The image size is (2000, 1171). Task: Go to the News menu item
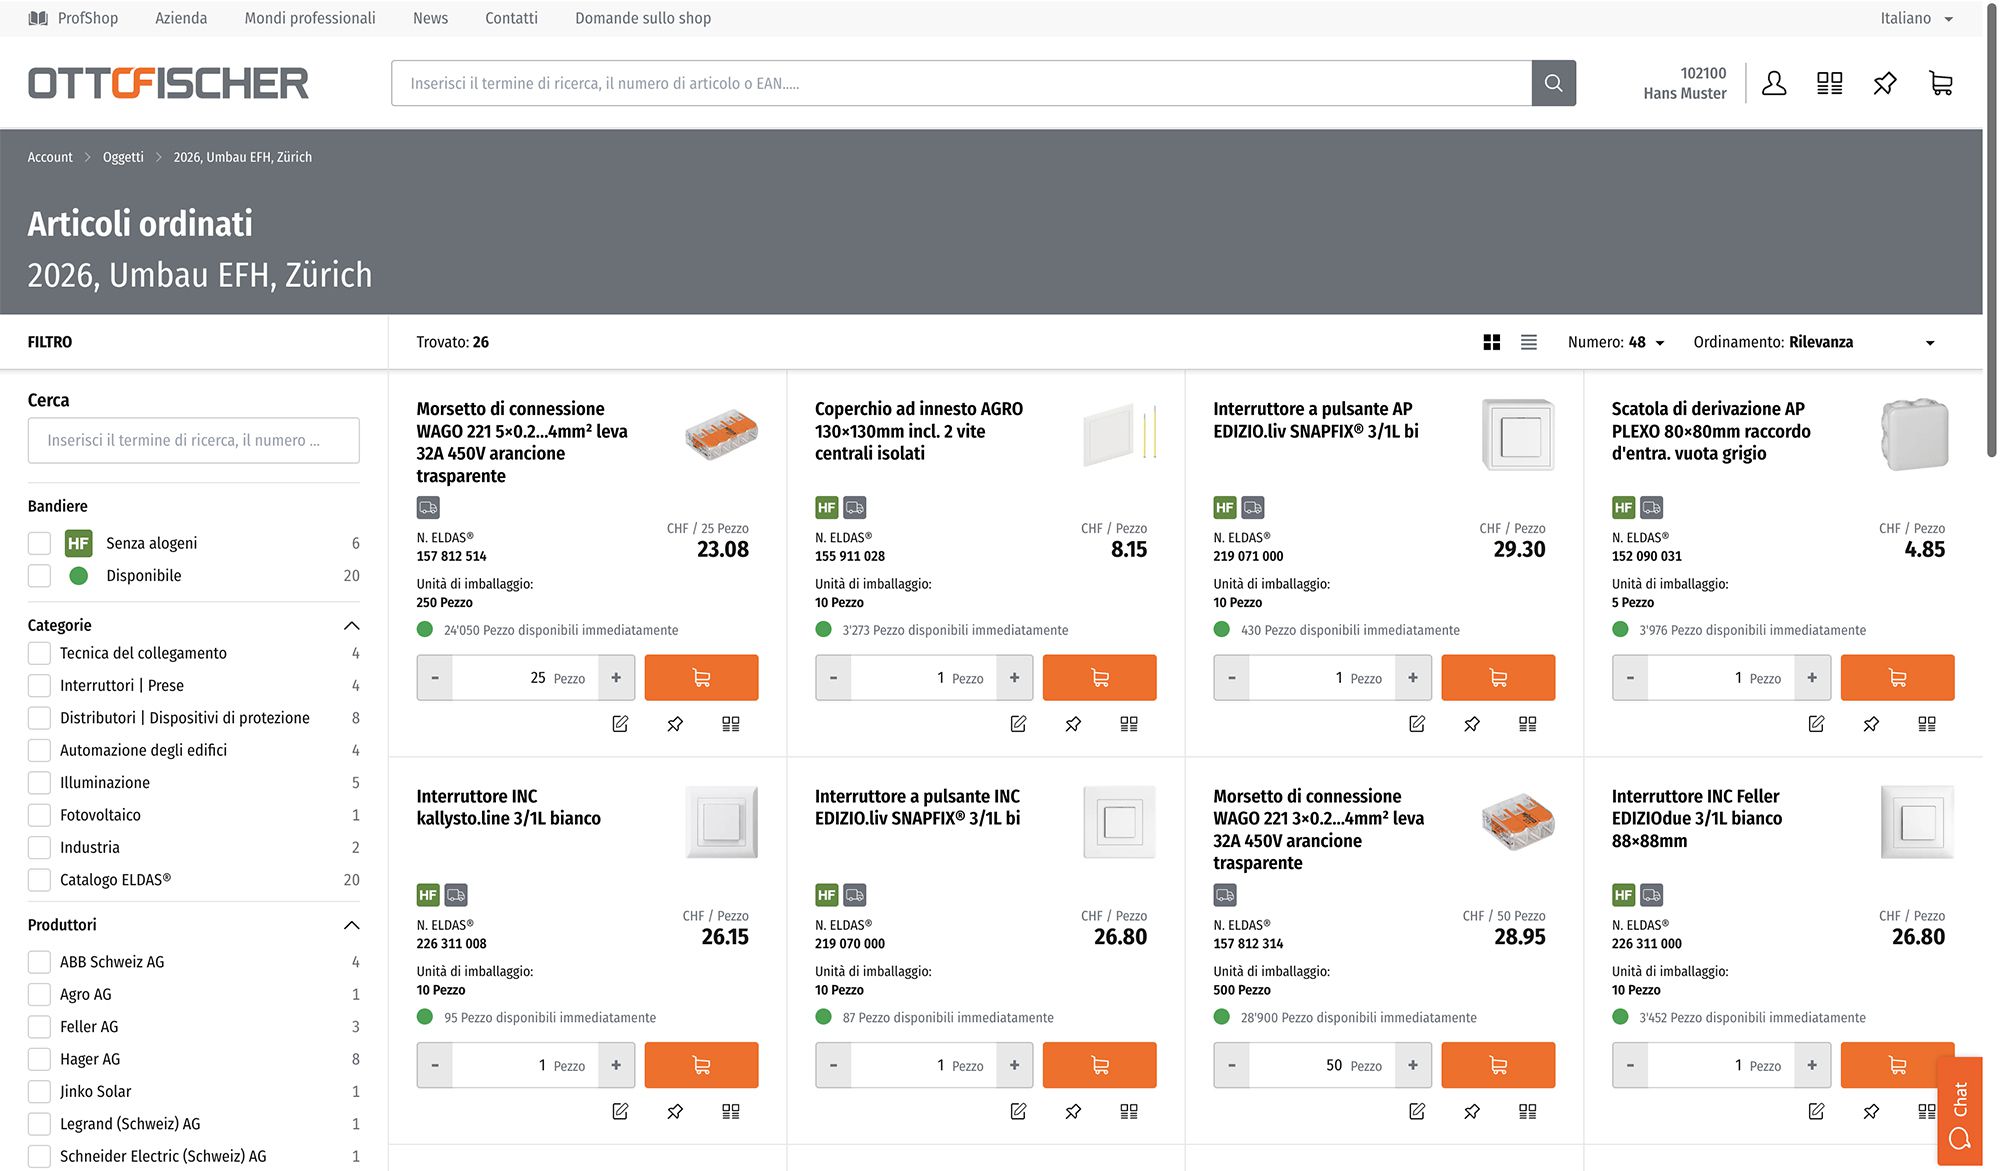(430, 18)
